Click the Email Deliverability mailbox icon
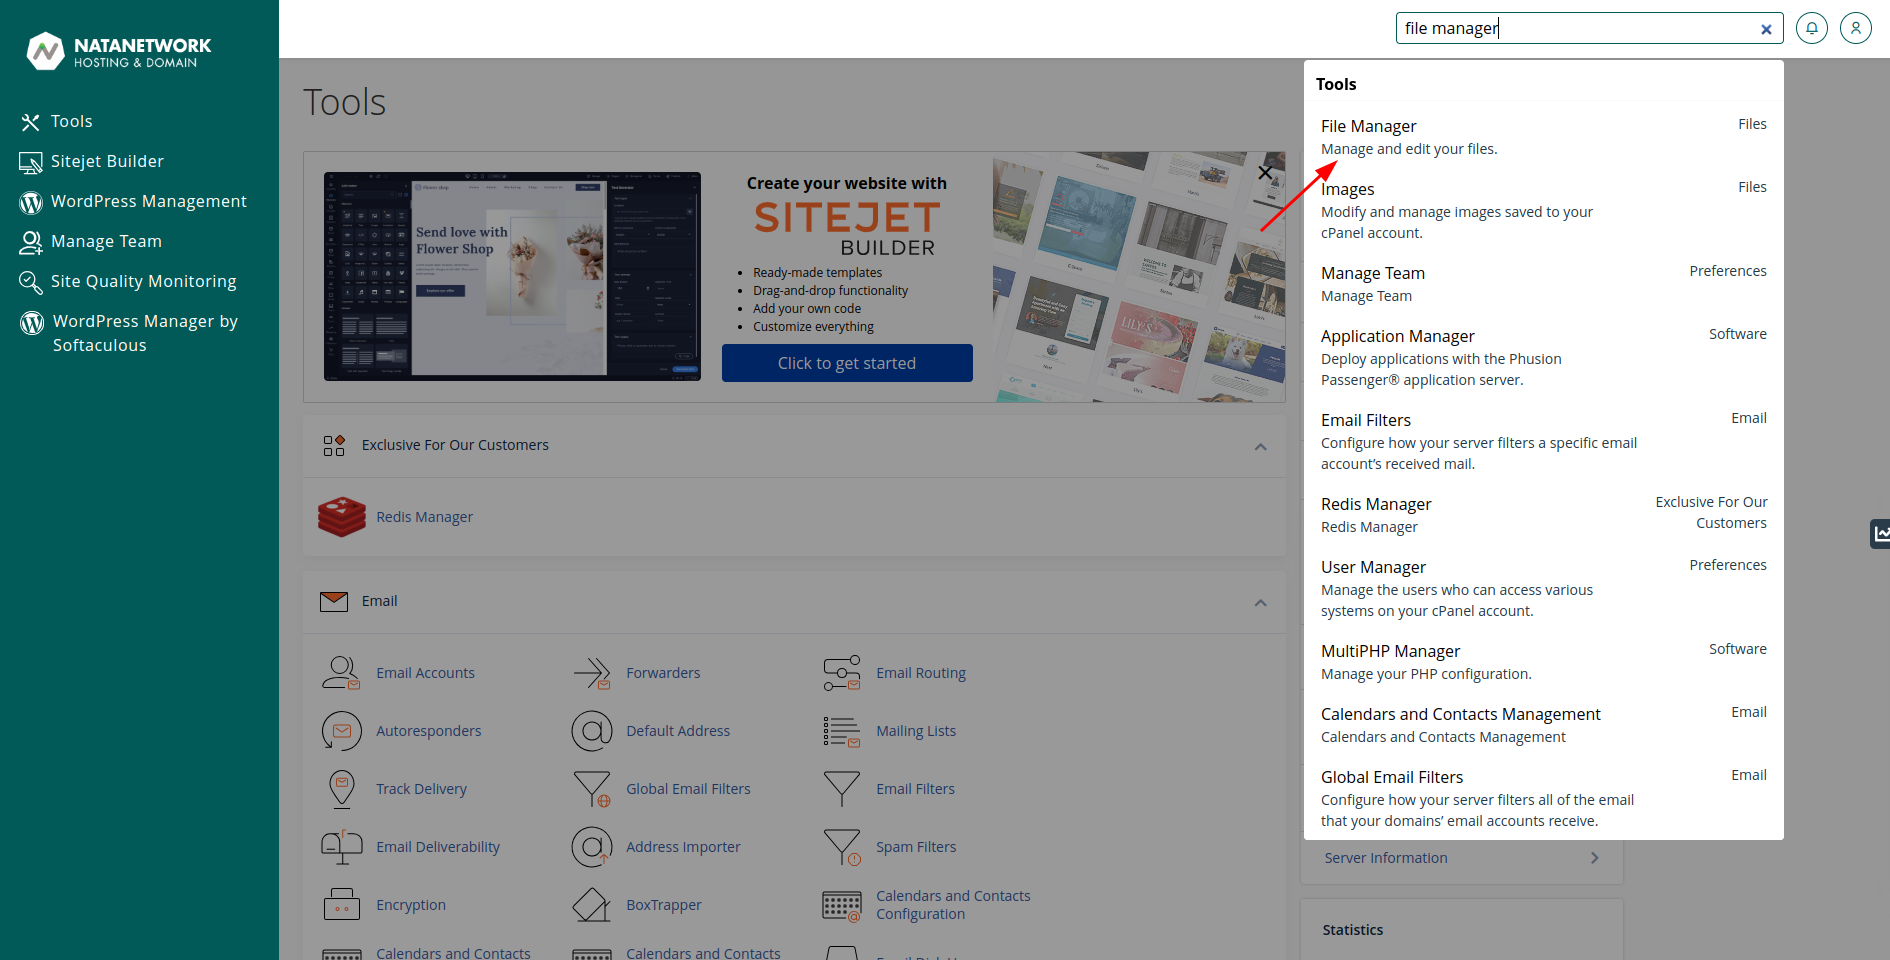The width and height of the screenshot is (1890, 960). pos(341,847)
